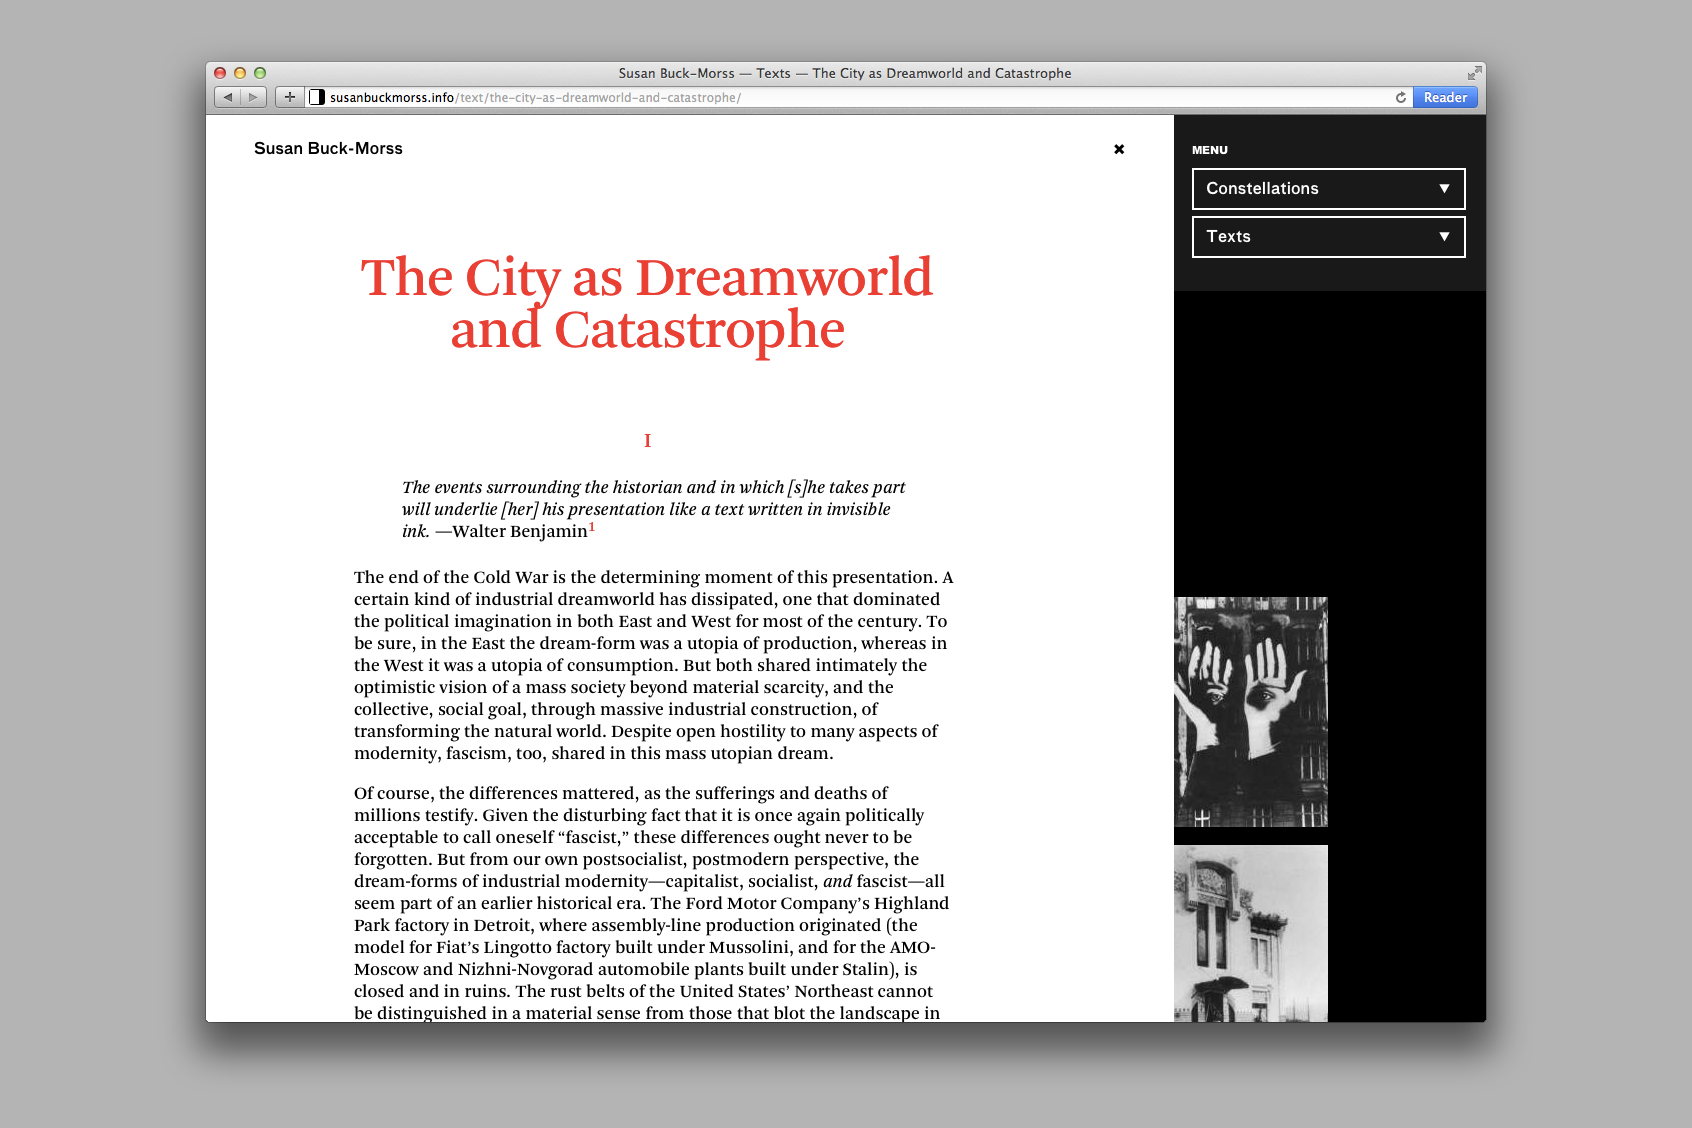Open footnote 1 after Walter Benjamin
Screen dimensions: 1692x1128
[592, 527]
